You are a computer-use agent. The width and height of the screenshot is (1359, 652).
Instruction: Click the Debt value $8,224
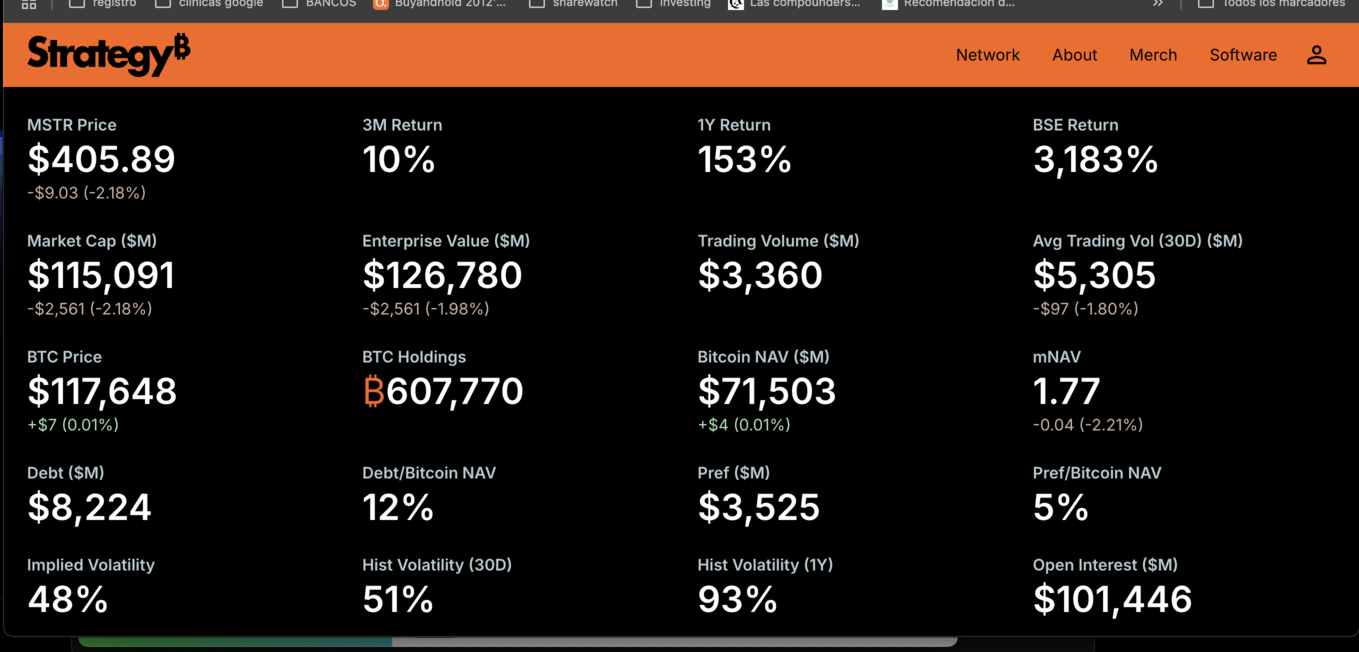click(89, 507)
